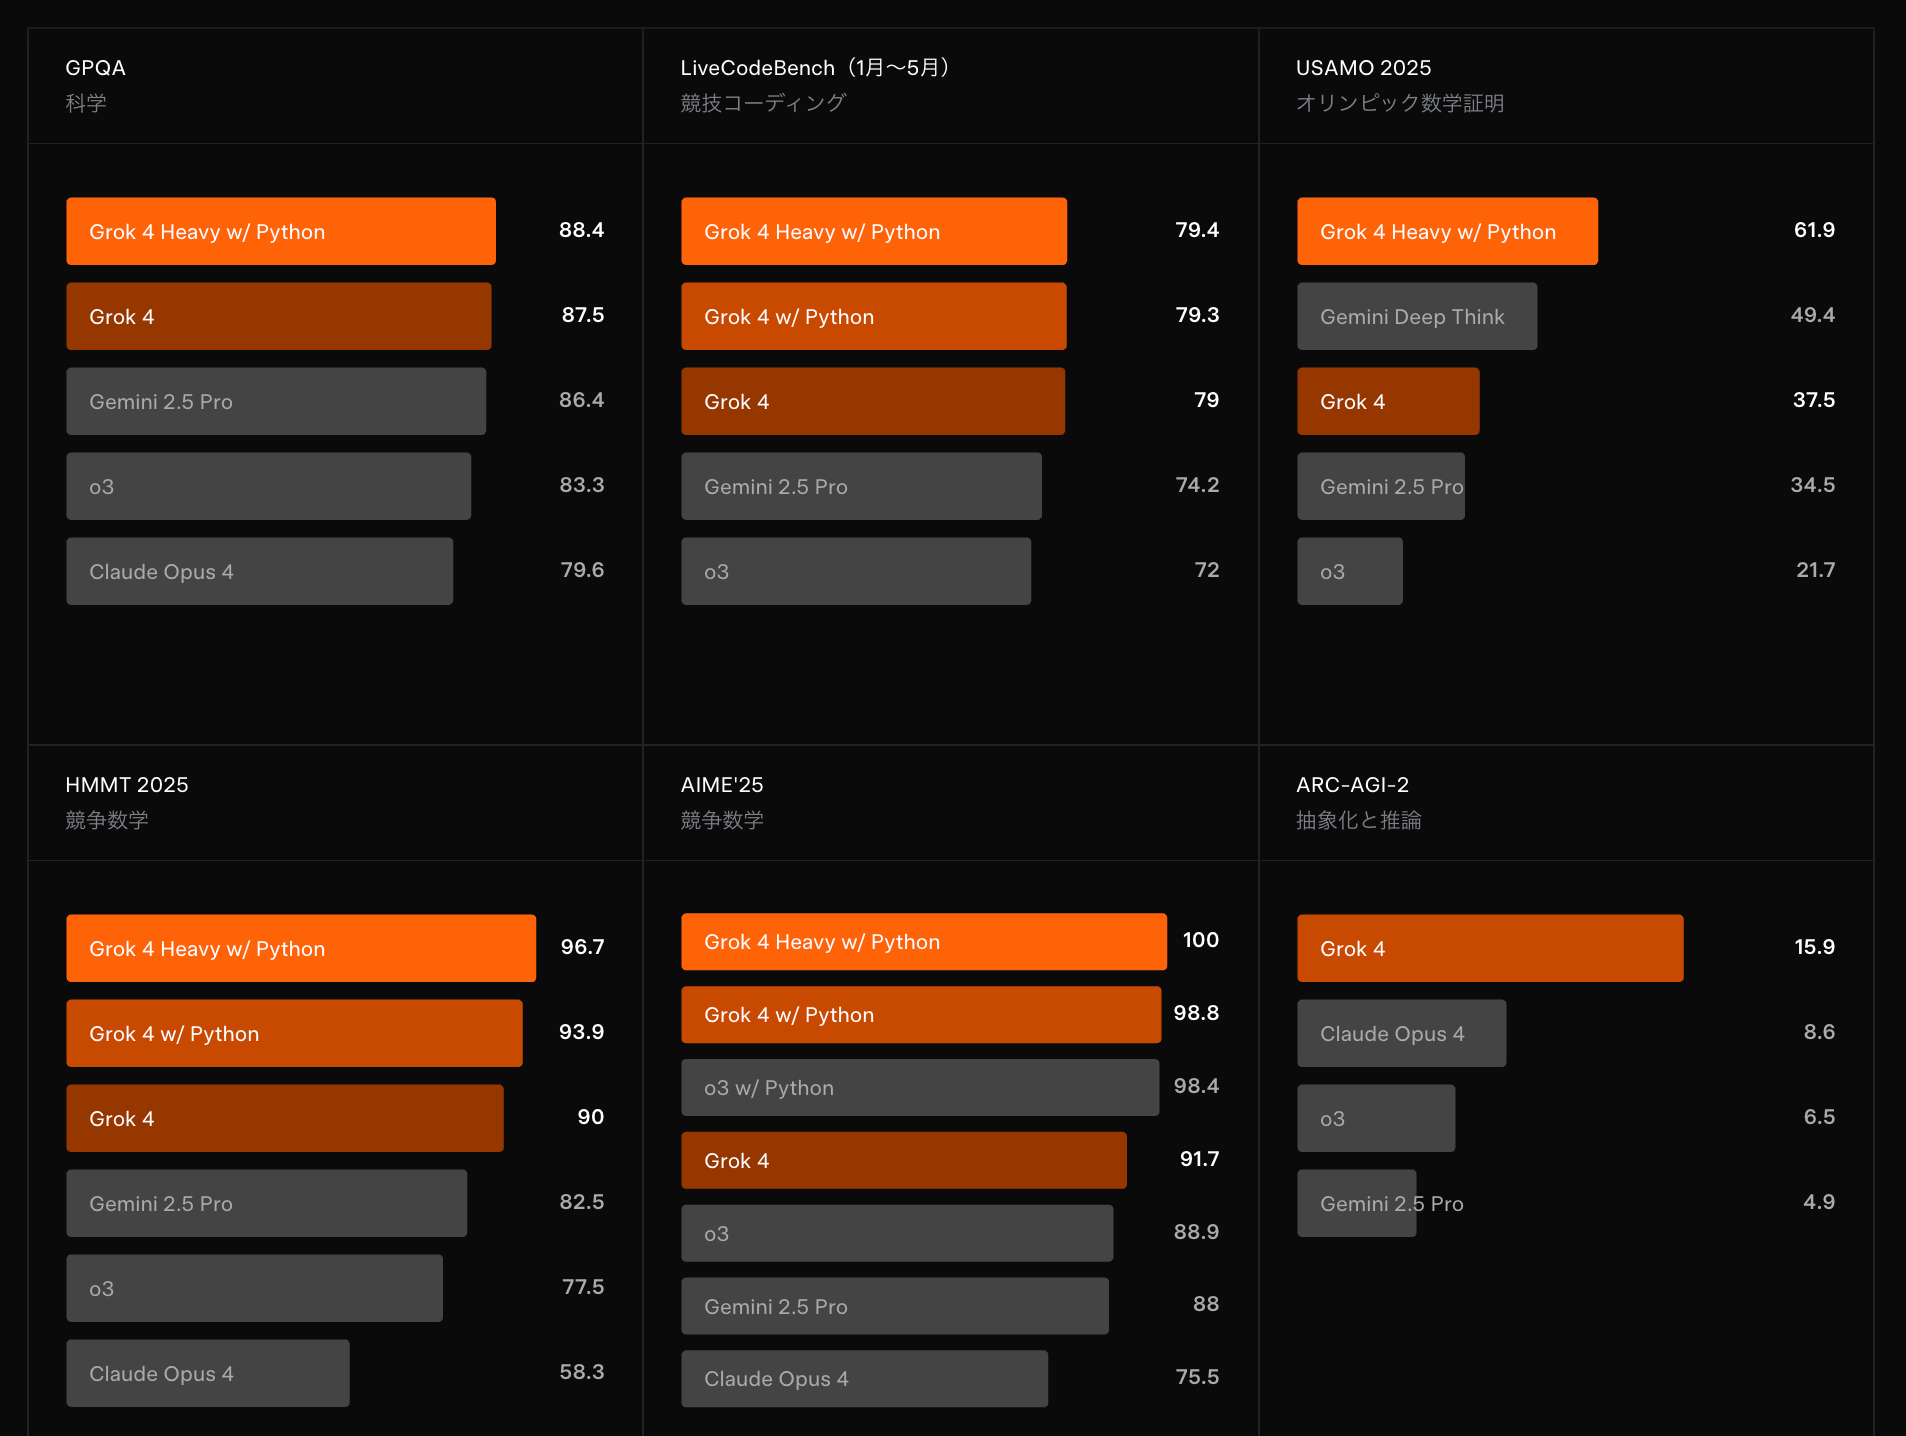Viewport: 1906px width, 1436px height.
Task: Select the GPQA Gemini 2.5 Pro bar
Action: (276, 401)
